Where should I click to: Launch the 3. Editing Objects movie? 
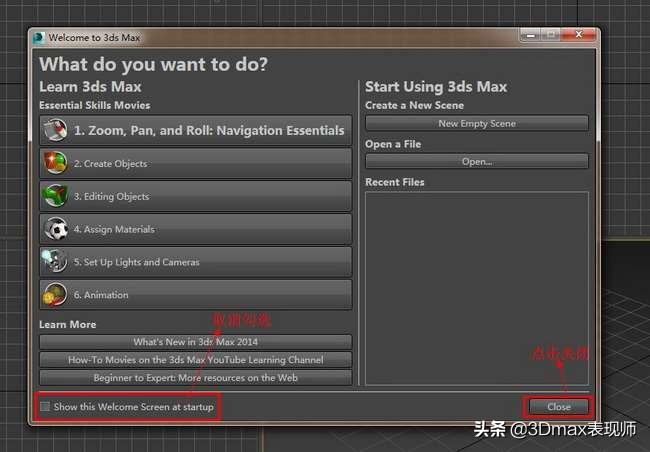[x=196, y=196]
